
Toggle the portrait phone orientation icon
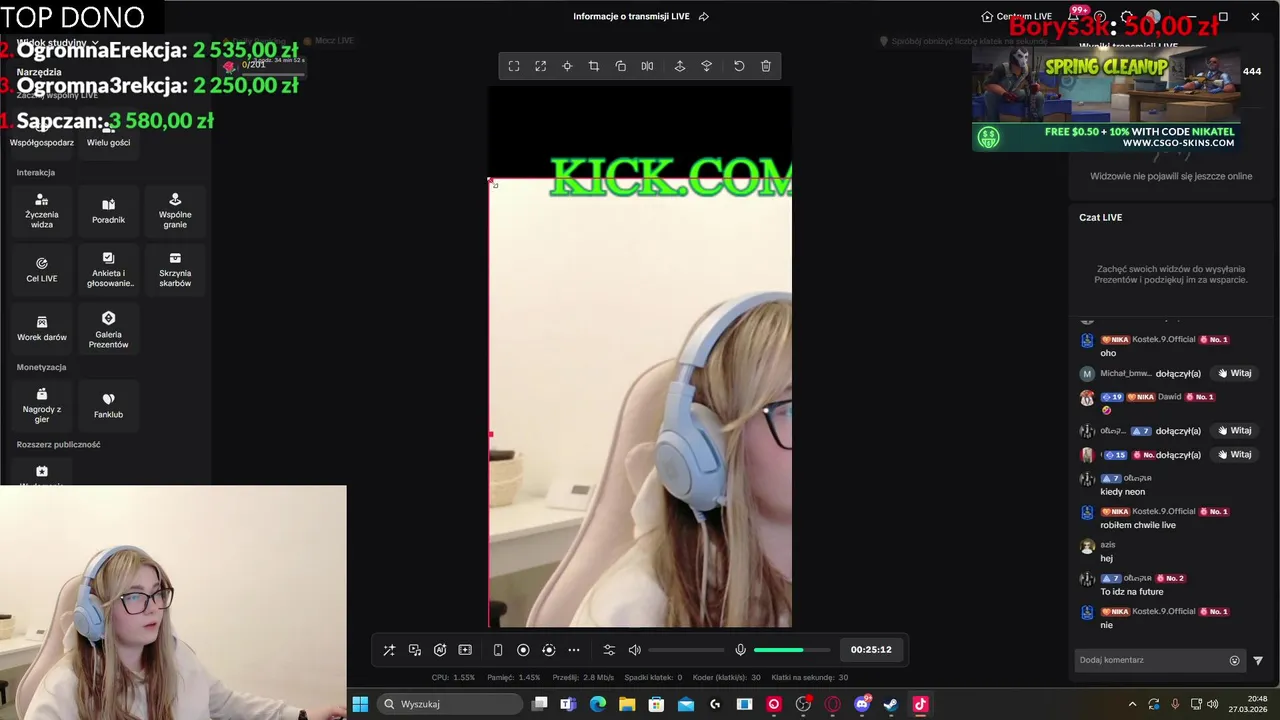498,650
